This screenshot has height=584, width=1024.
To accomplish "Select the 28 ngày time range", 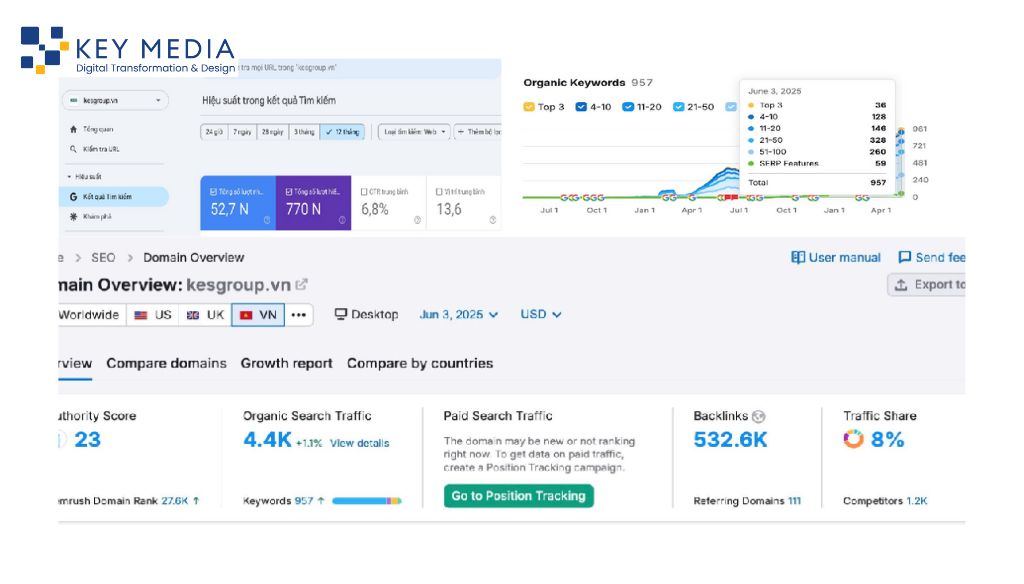I will [x=272, y=132].
